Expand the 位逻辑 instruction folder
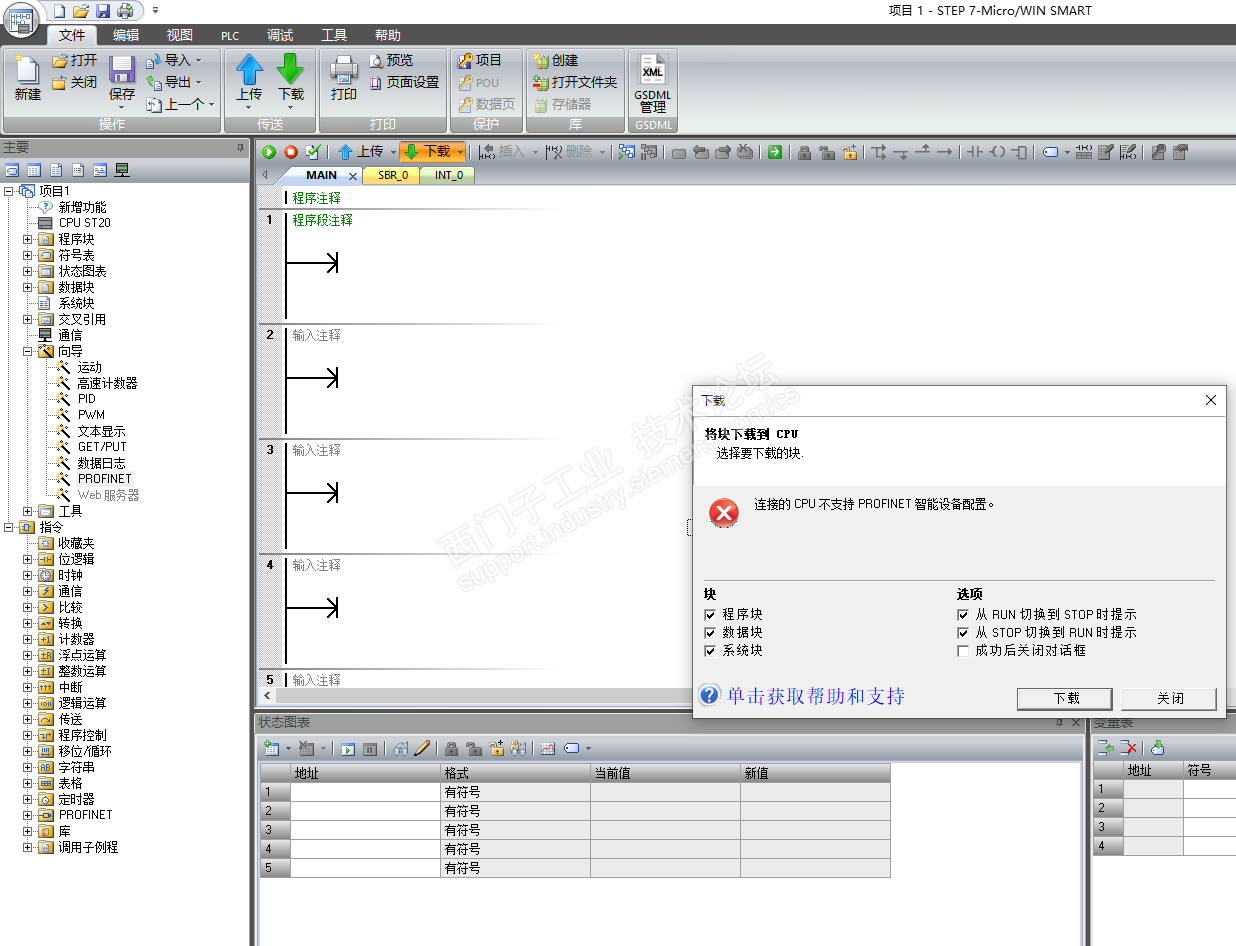Screen dimensions: 1236x946 point(28,559)
